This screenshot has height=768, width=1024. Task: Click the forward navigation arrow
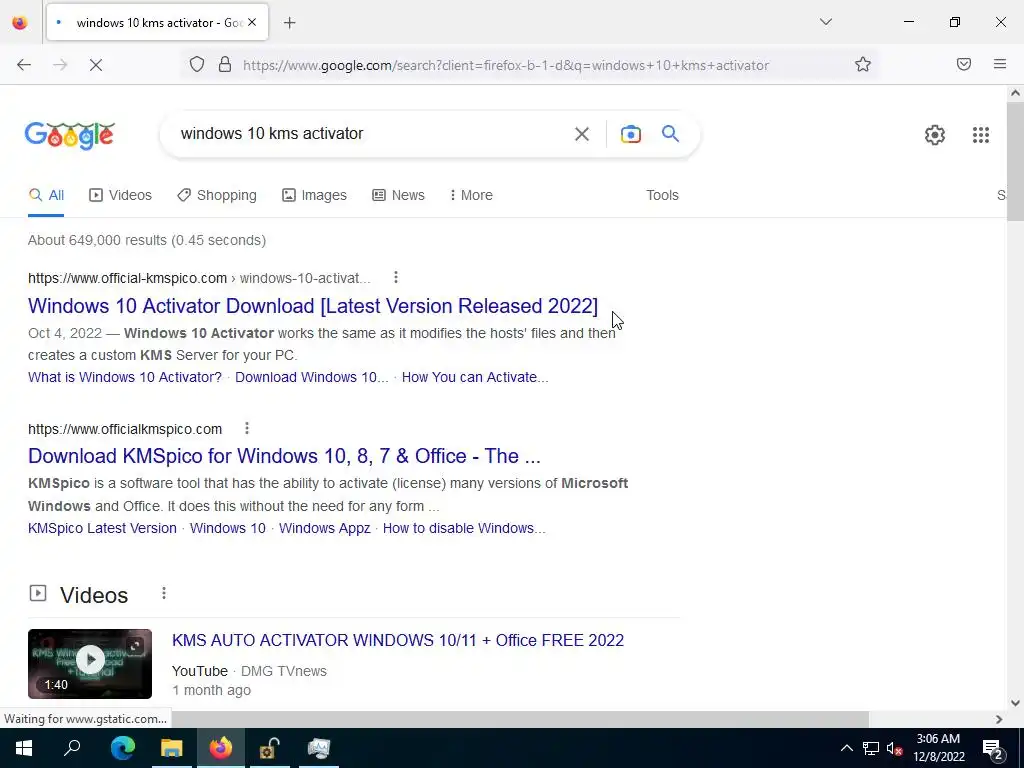(x=60, y=65)
